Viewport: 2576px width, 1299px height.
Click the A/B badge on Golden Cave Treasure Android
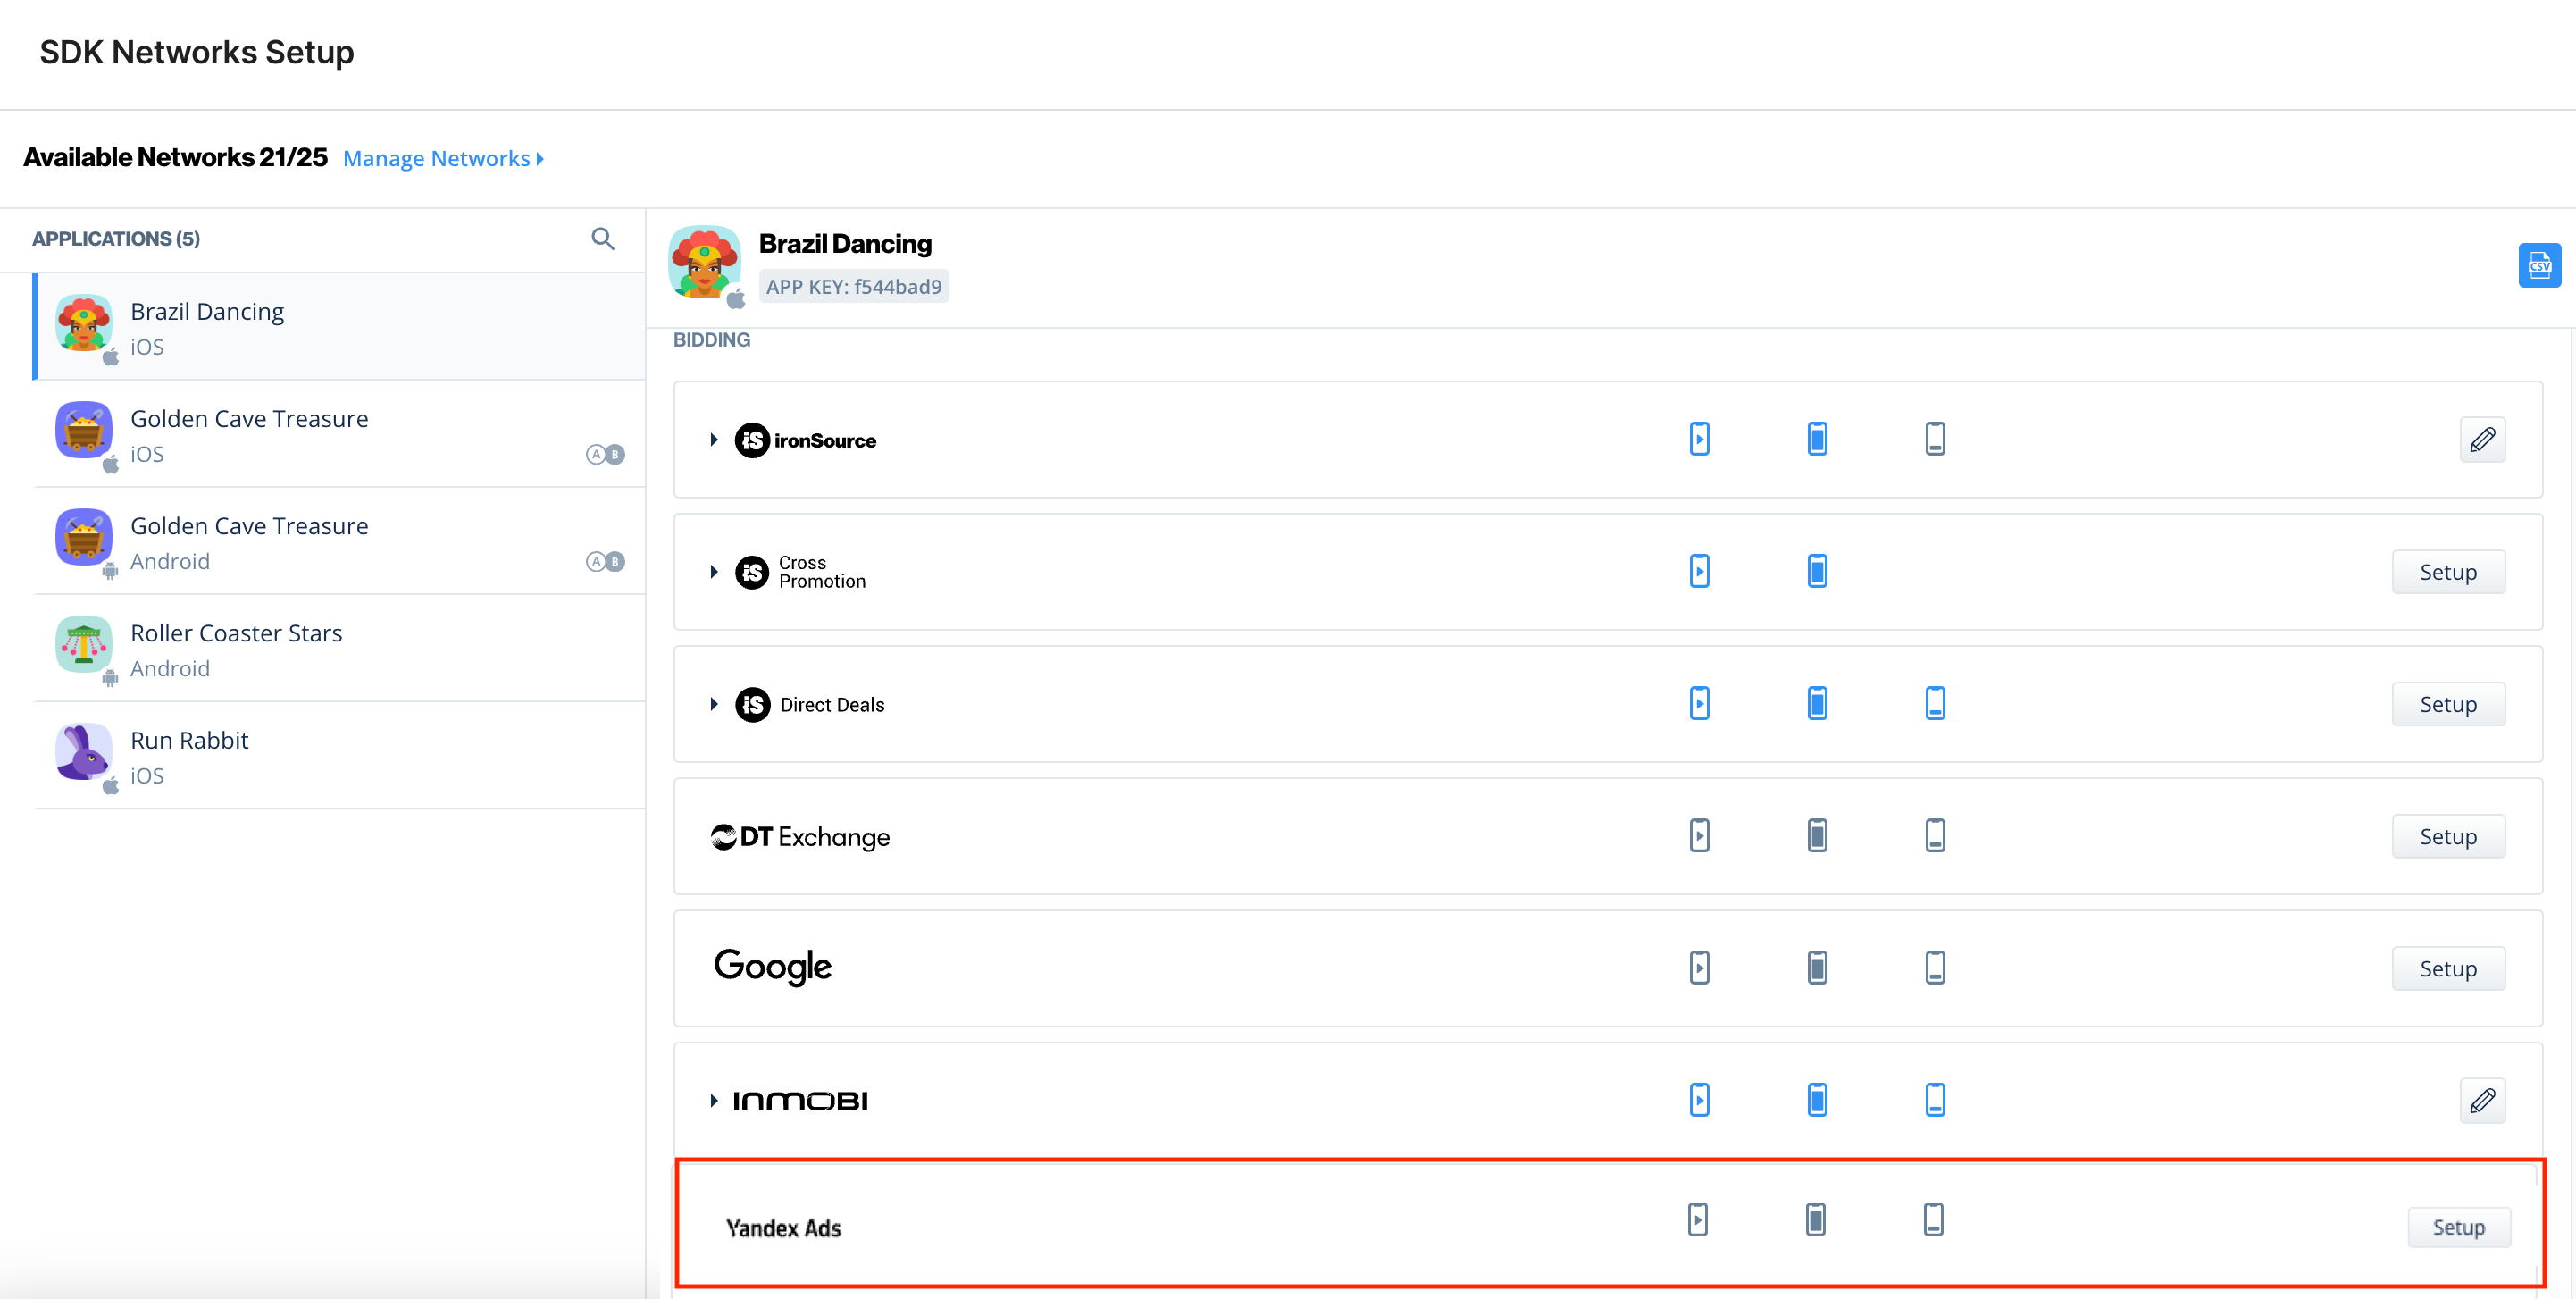[x=605, y=561]
